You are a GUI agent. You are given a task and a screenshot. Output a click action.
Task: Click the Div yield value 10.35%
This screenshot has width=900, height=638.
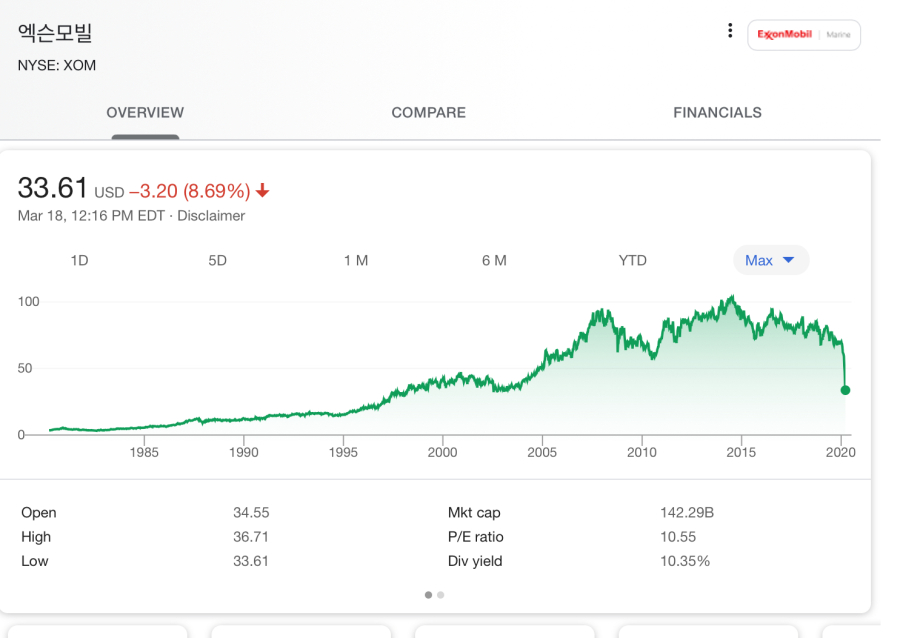click(685, 561)
